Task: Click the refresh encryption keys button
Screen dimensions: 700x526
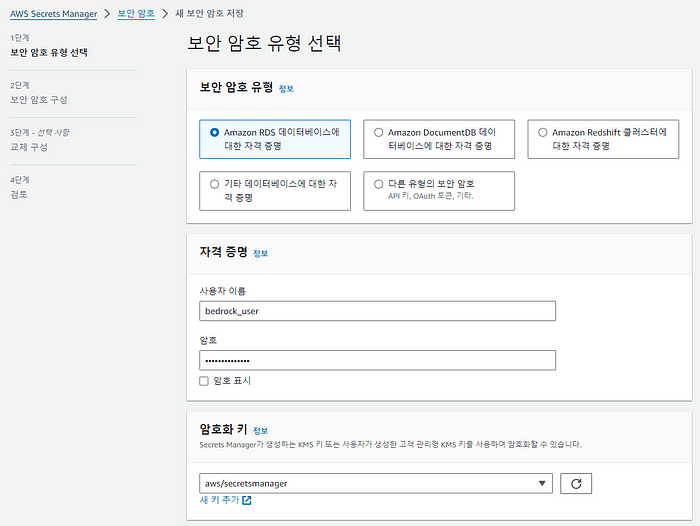Action: pos(575,484)
